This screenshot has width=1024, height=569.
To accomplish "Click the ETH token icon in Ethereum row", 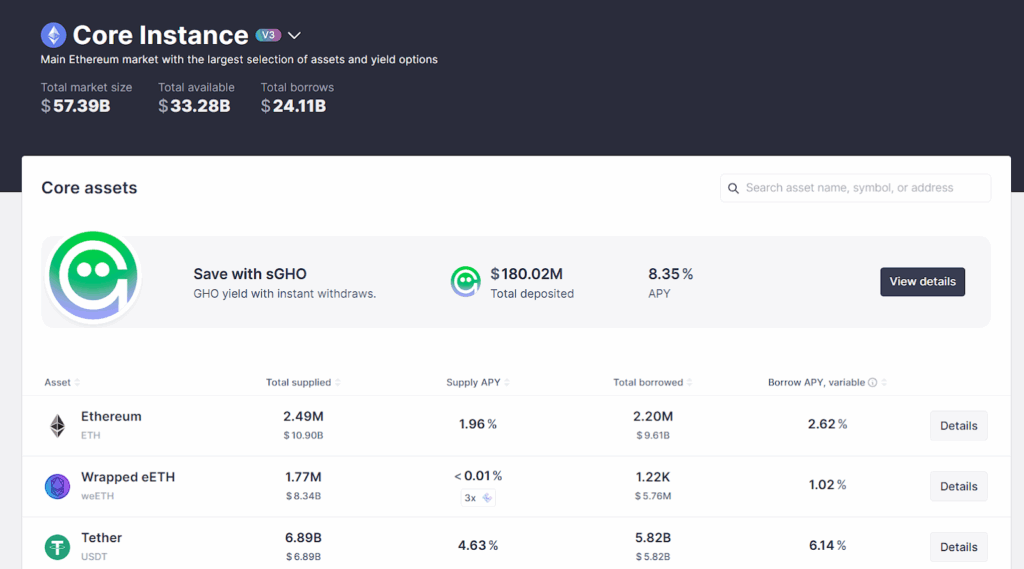I will (57, 426).
